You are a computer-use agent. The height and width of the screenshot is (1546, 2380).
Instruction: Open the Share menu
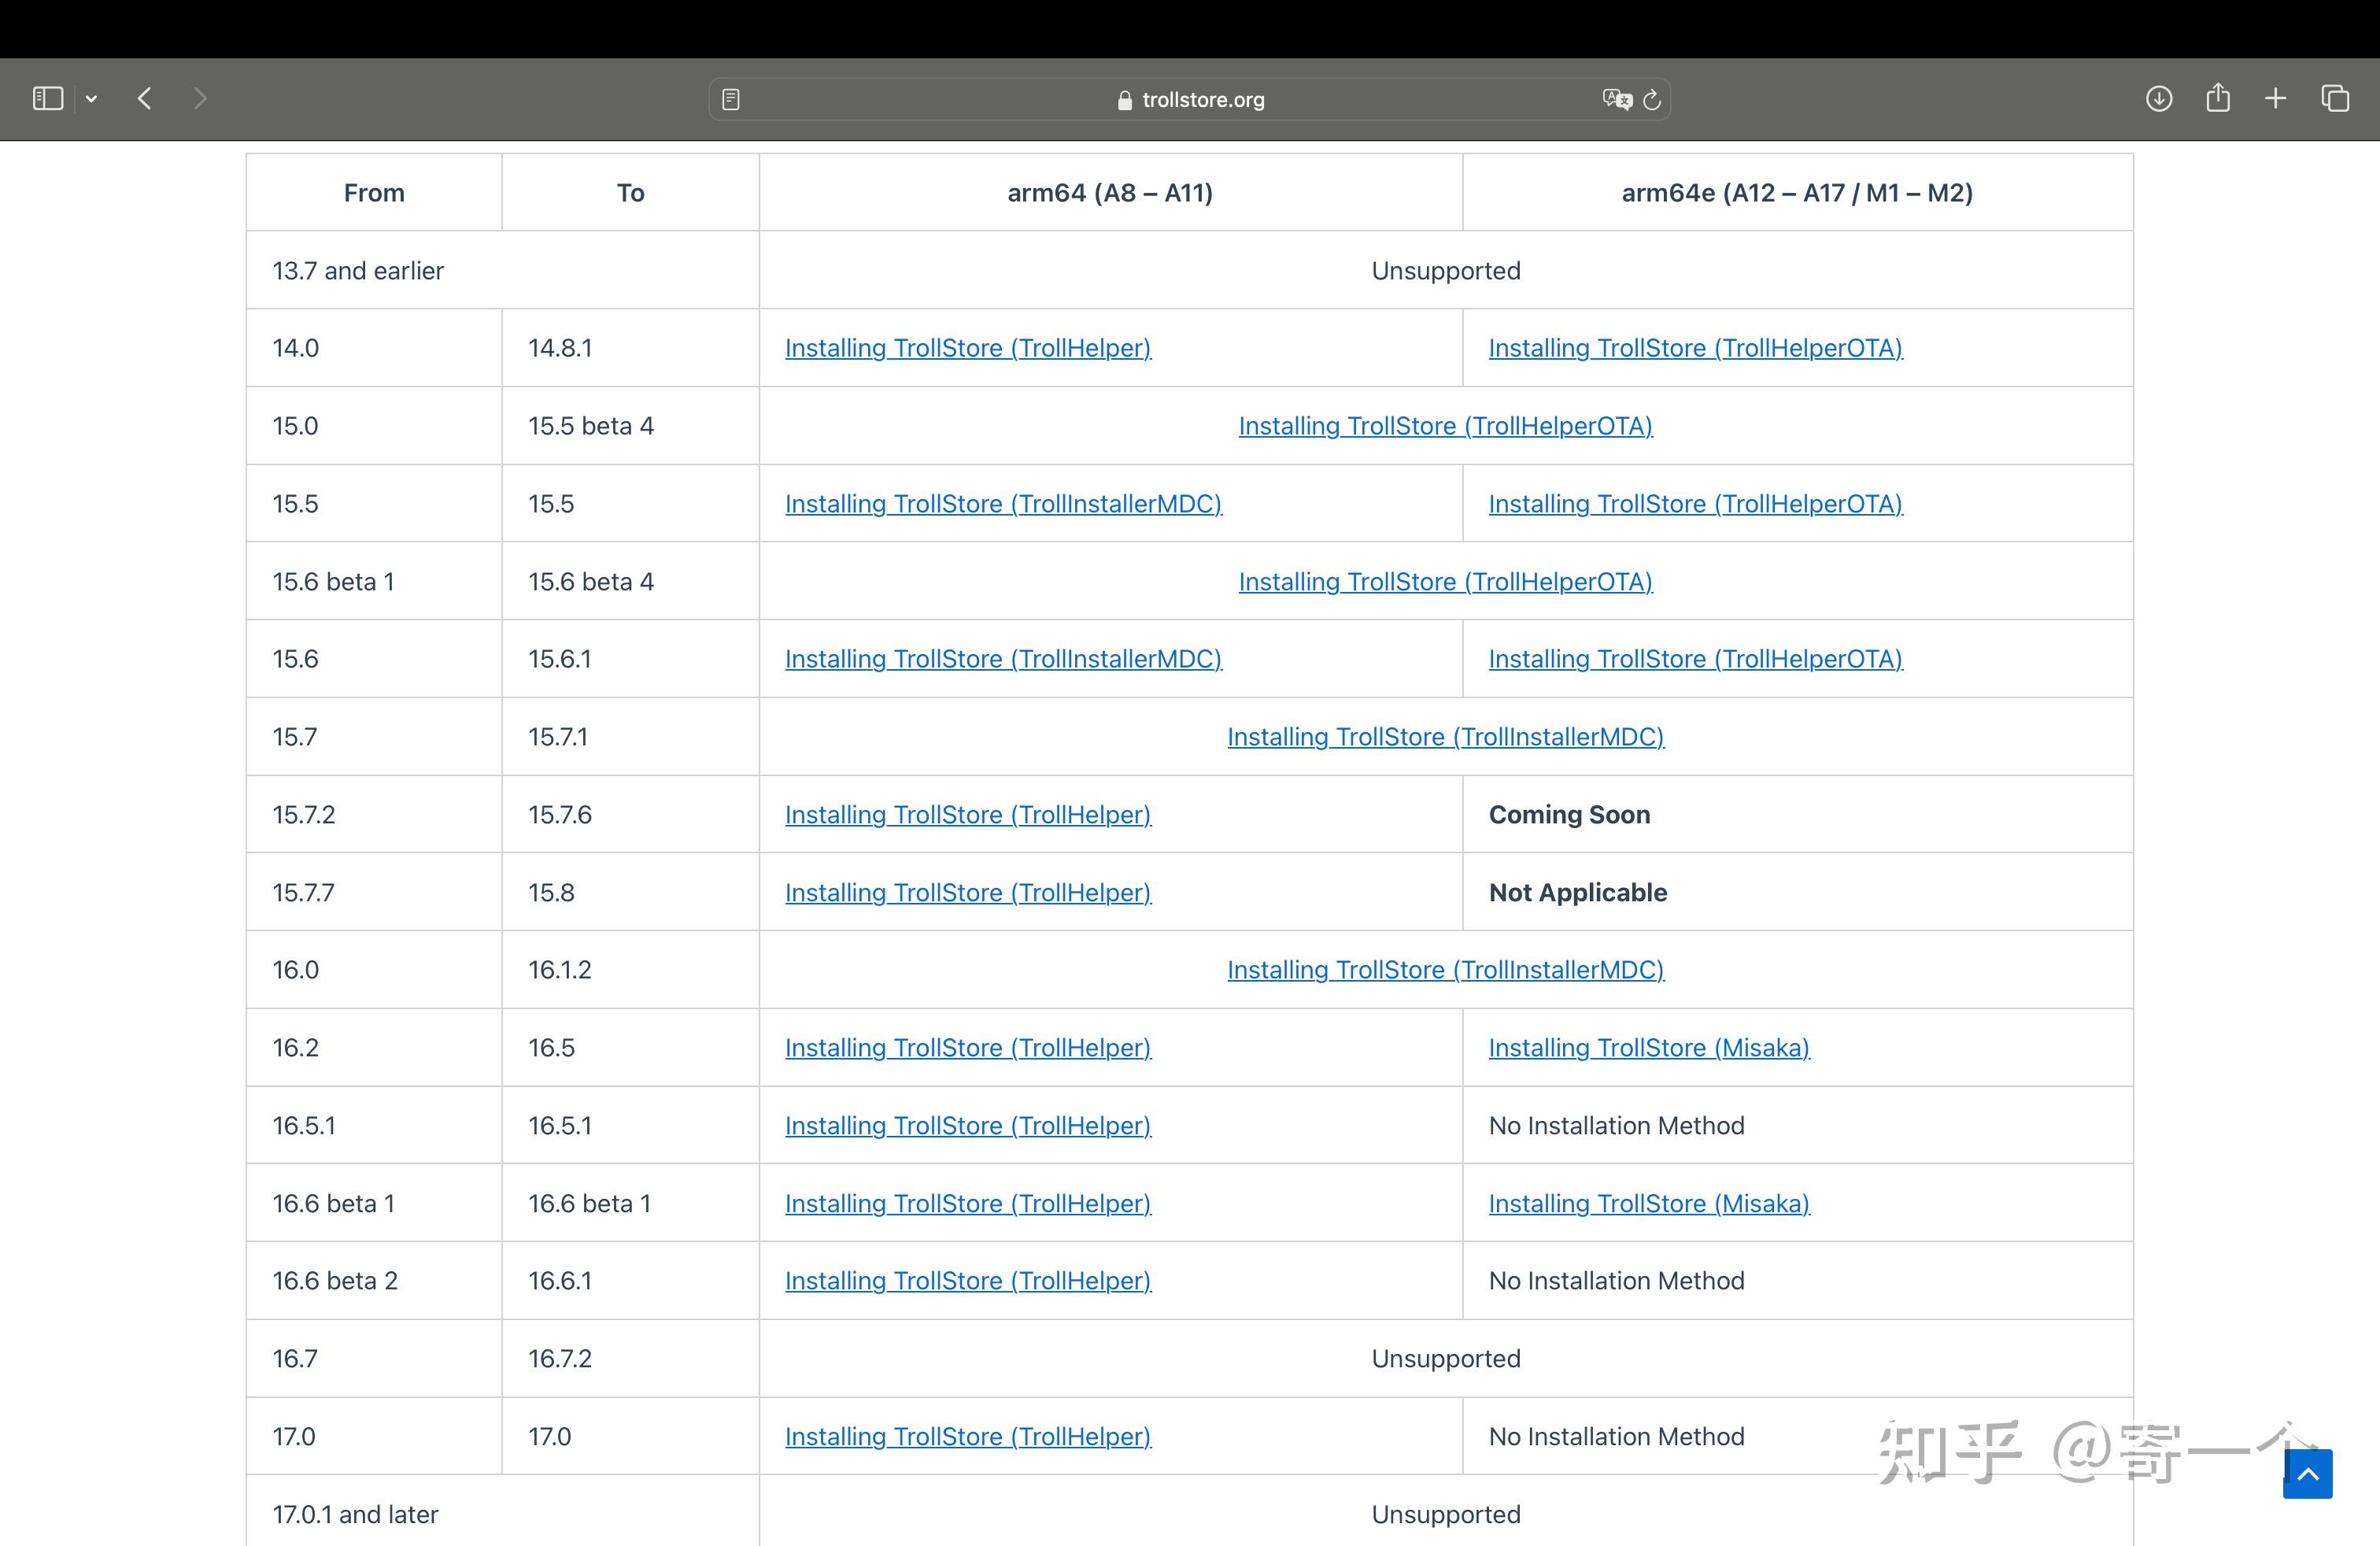tap(2218, 97)
